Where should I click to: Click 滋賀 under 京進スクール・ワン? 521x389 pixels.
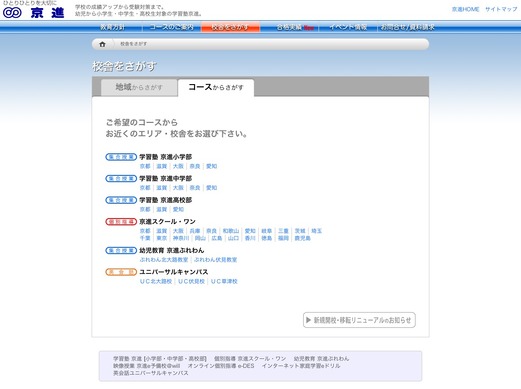pos(162,231)
